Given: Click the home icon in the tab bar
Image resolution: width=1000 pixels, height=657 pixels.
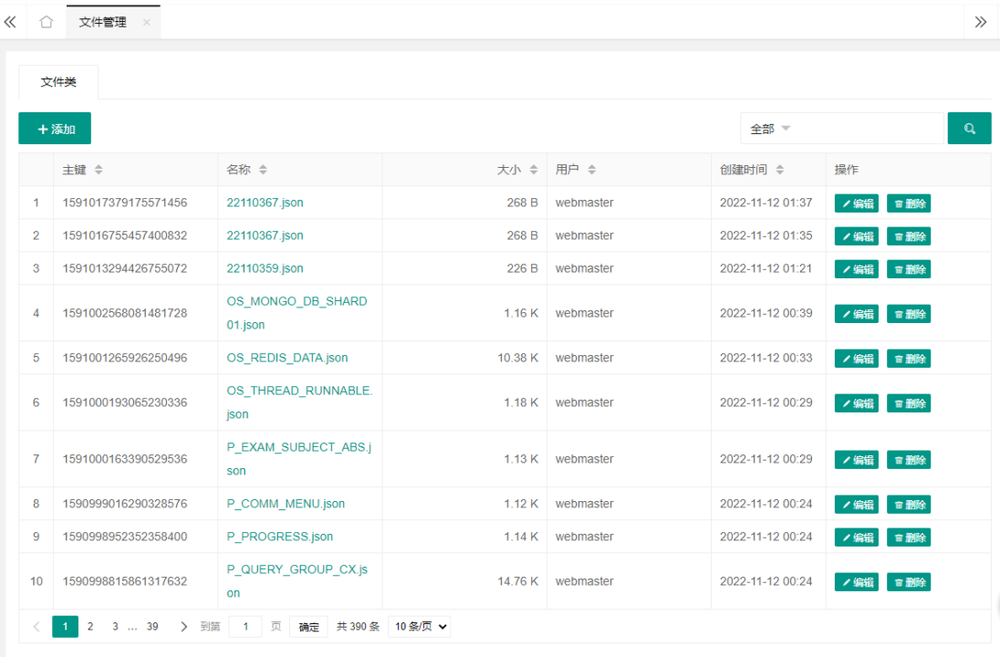Looking at the screenshot, I should pyautogui.click(x=46, y=22).
